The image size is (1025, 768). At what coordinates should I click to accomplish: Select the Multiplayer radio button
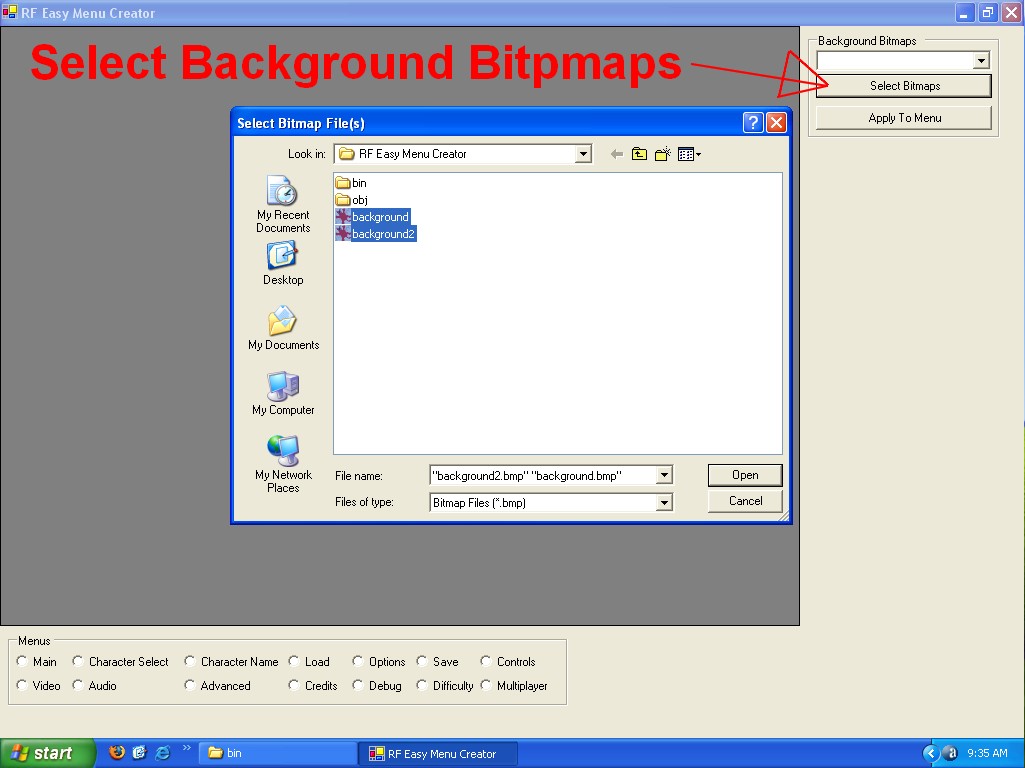487,685
